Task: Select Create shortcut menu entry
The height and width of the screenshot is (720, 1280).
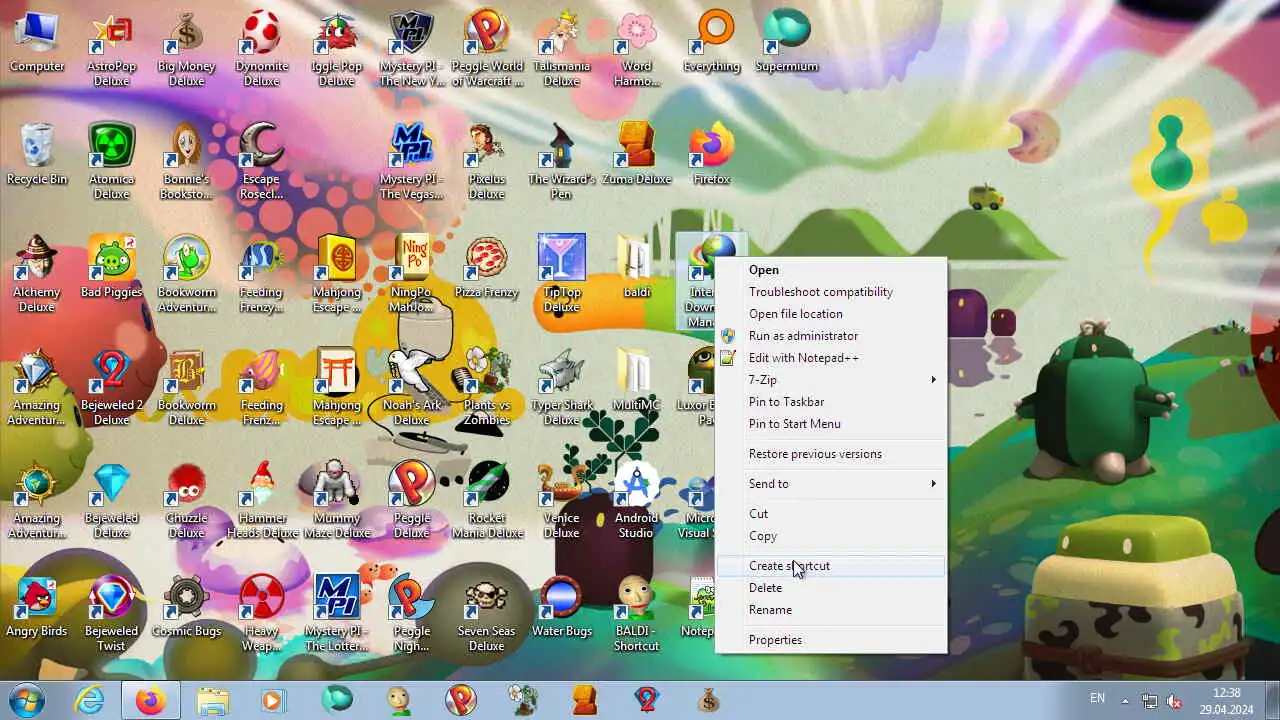Action: [x=831, y=566]
